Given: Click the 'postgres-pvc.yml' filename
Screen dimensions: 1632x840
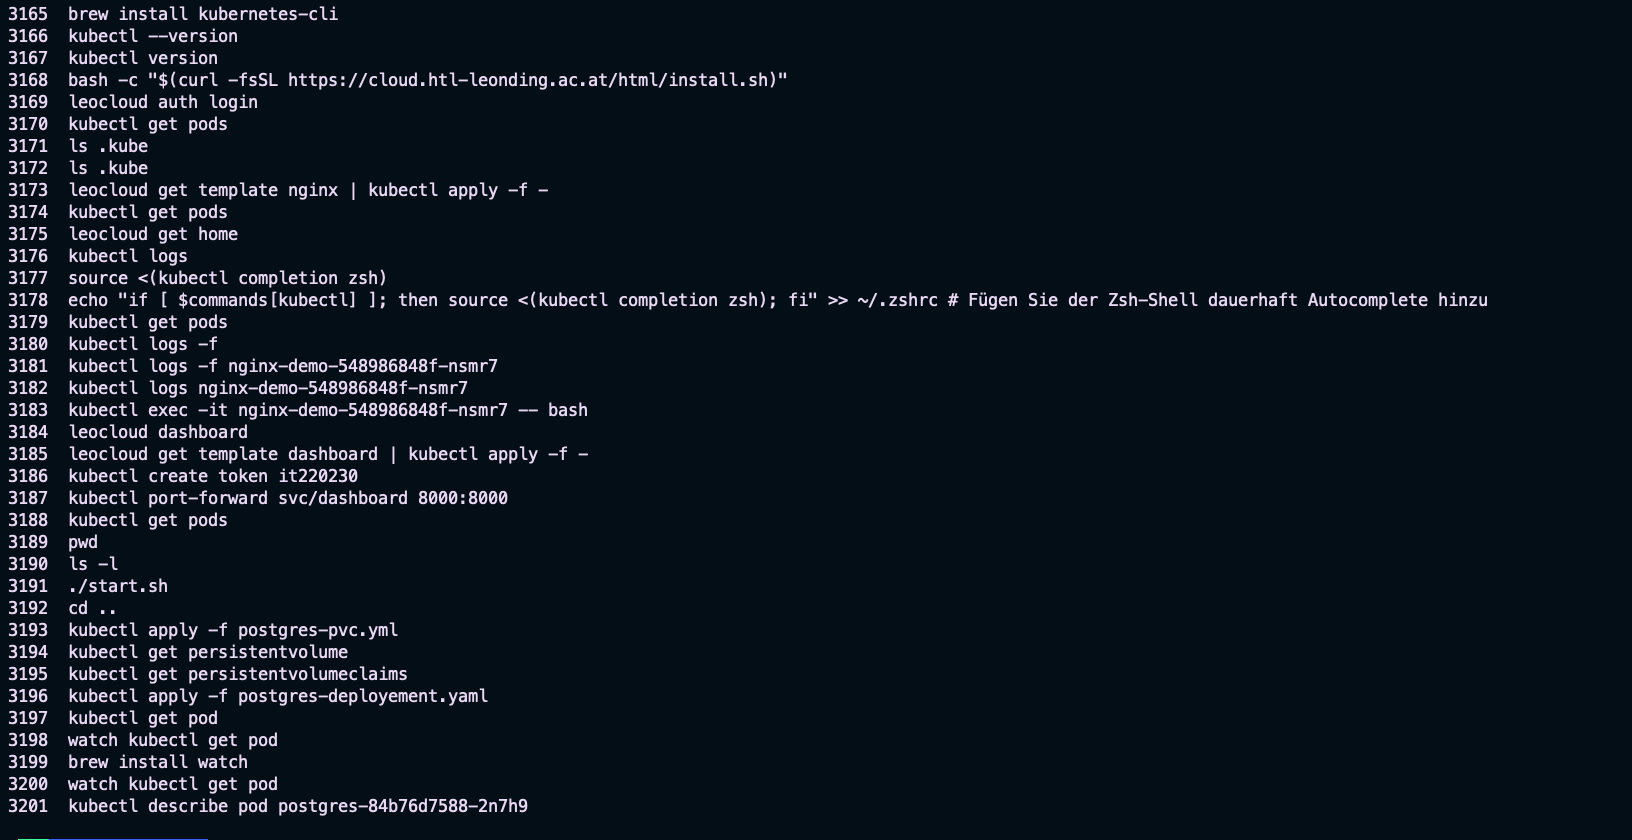Looking at the screenshot, I should [317, 630].
